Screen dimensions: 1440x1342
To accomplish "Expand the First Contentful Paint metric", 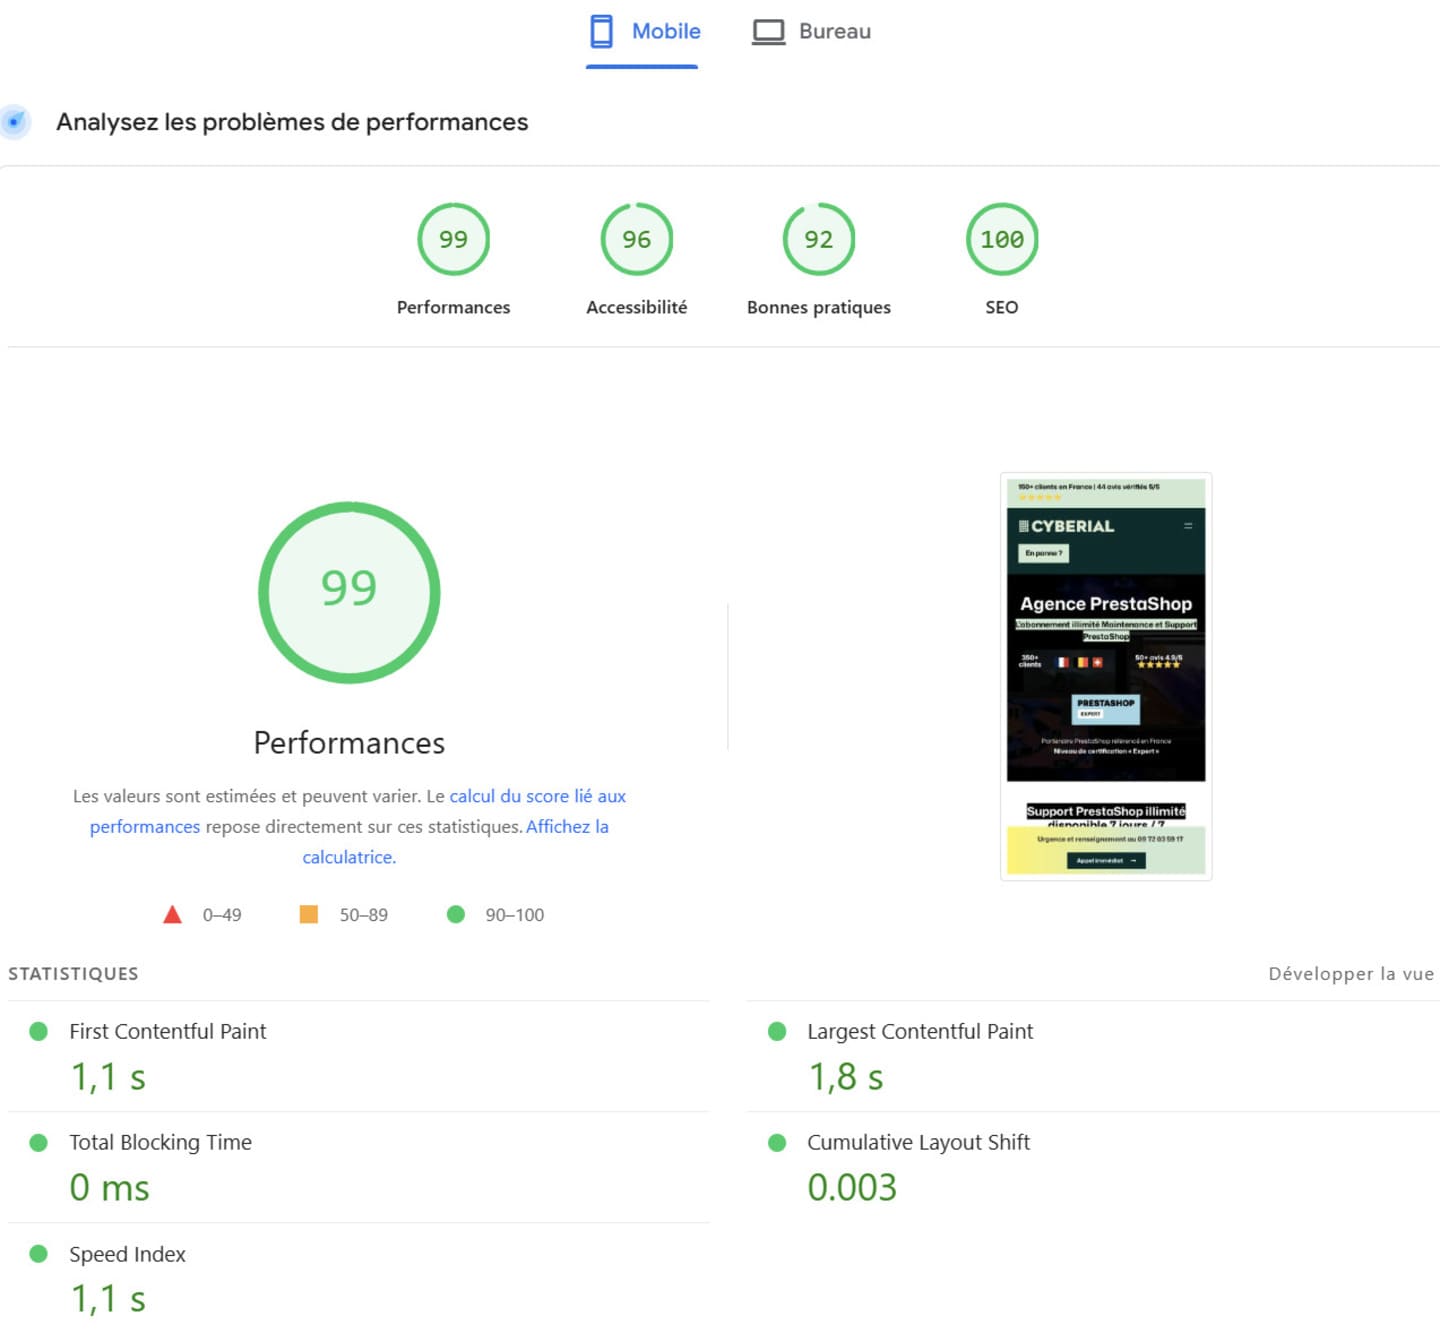I will (x=167, y=1031).
